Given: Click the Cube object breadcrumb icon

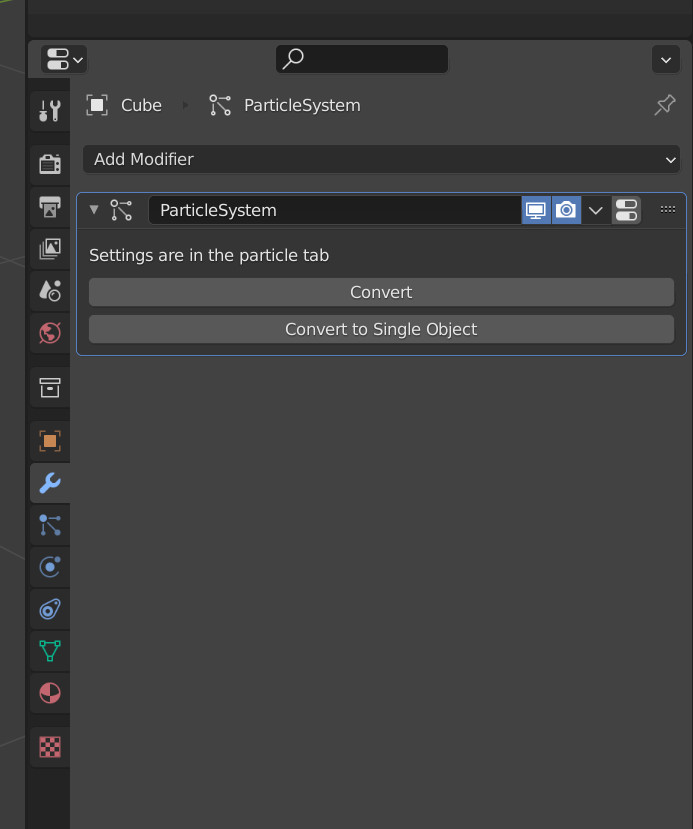Looking at the screenshot, I should [97, 105].
